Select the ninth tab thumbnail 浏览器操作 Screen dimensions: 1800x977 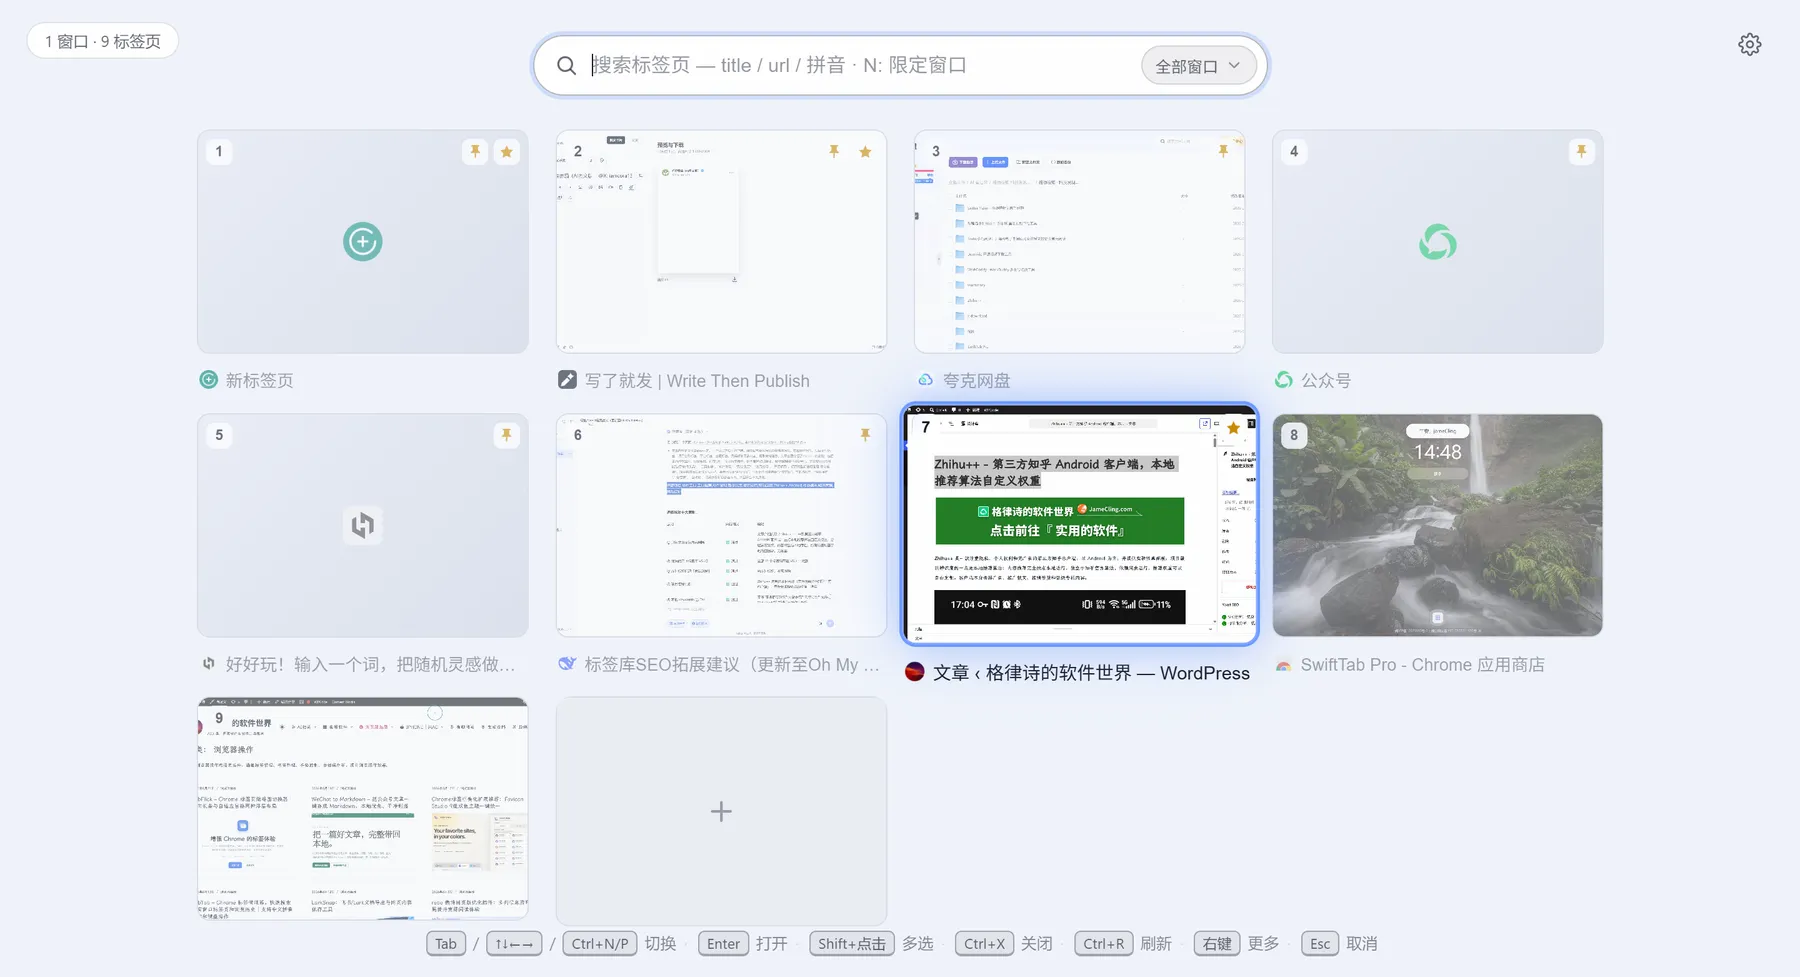tap(363, 808)
